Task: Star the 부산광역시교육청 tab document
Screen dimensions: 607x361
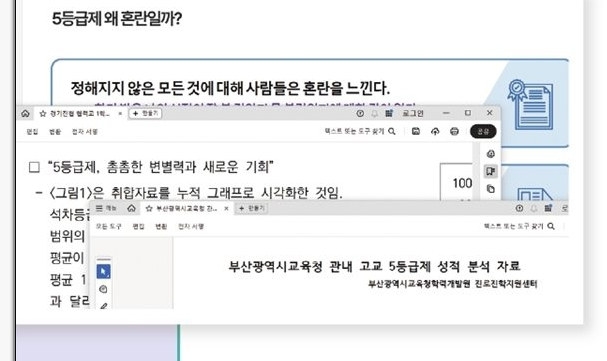Action: tap(149, 209)
